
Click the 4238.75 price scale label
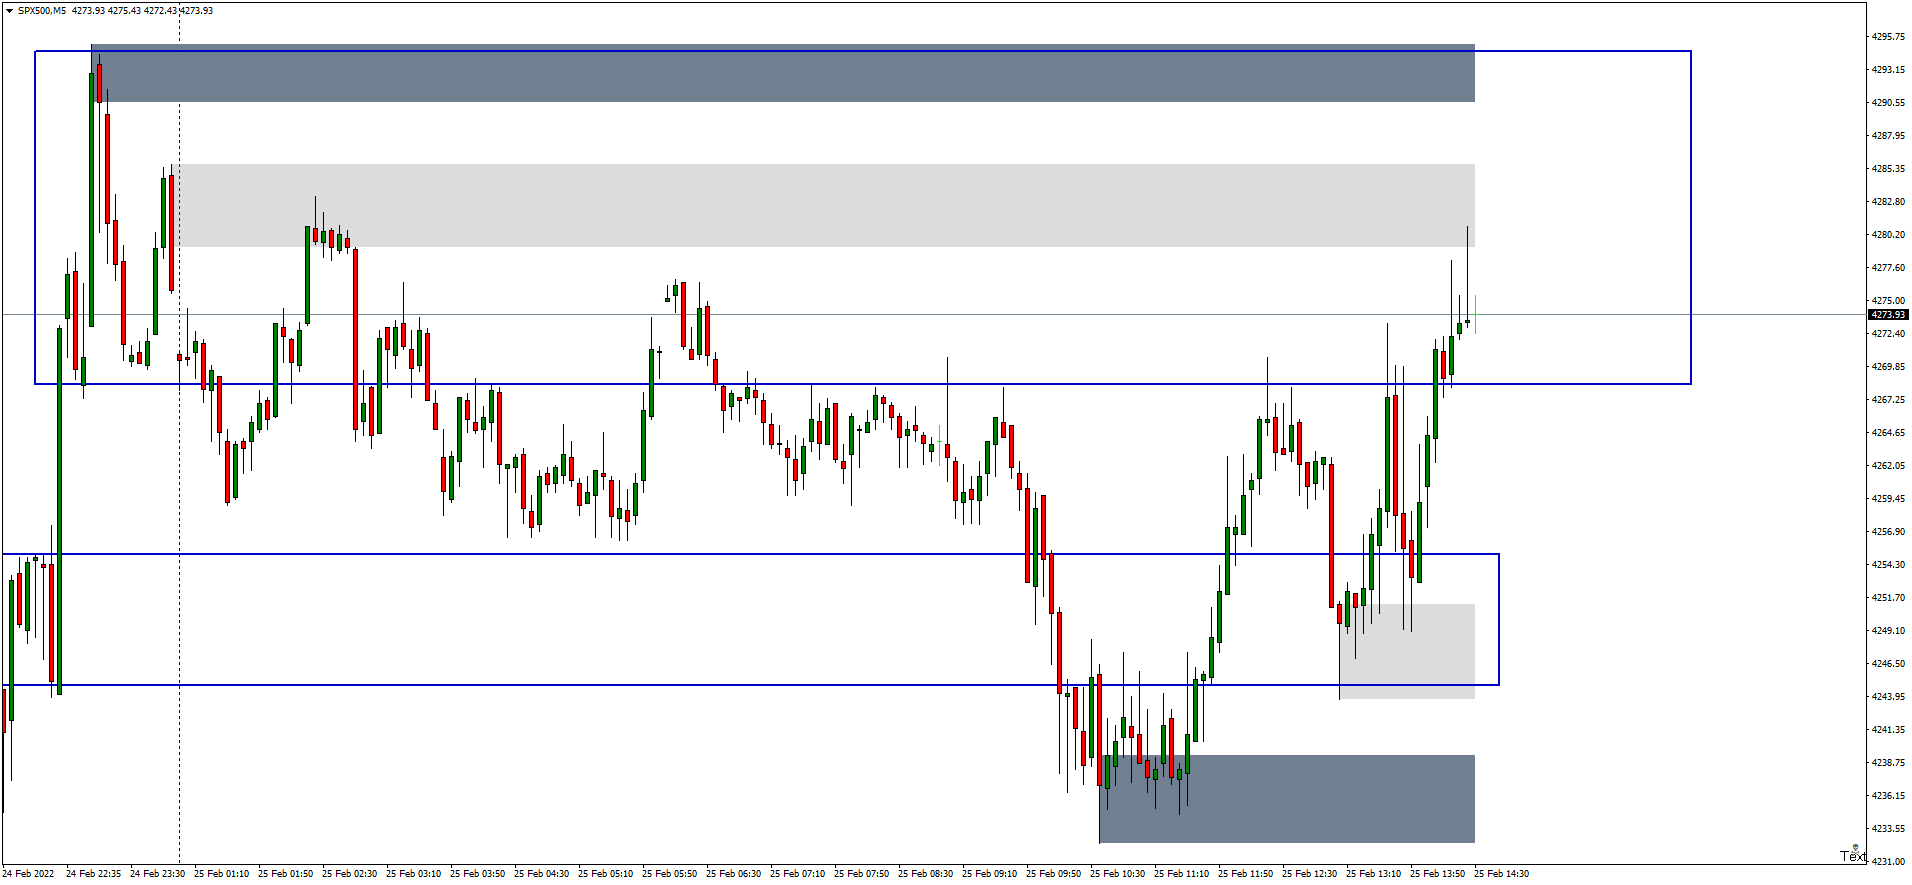click(1888, 763)
